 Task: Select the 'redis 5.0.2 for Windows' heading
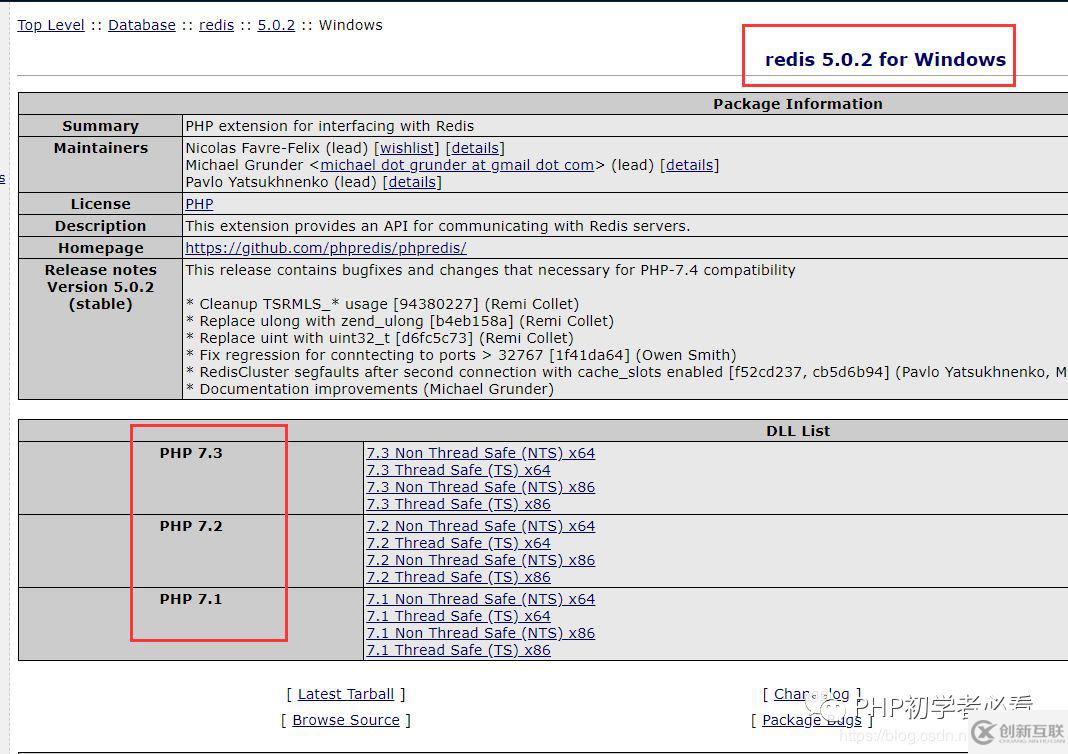[x=885, y=59]
